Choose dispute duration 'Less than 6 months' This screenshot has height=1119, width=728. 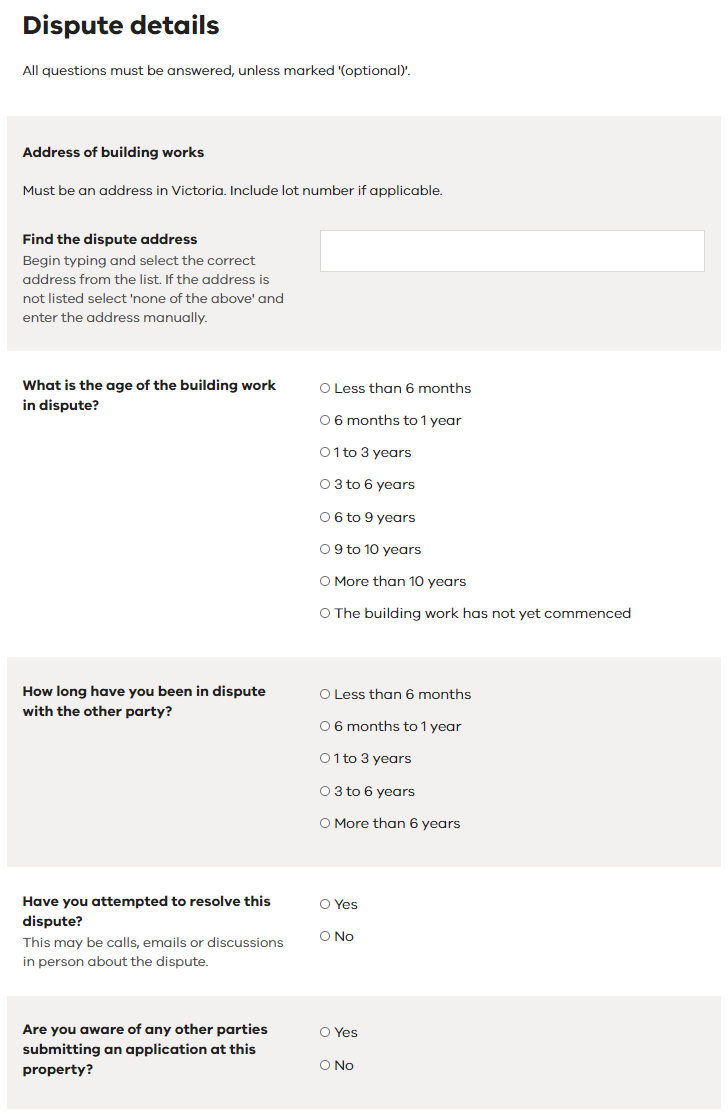coord(325,694)
